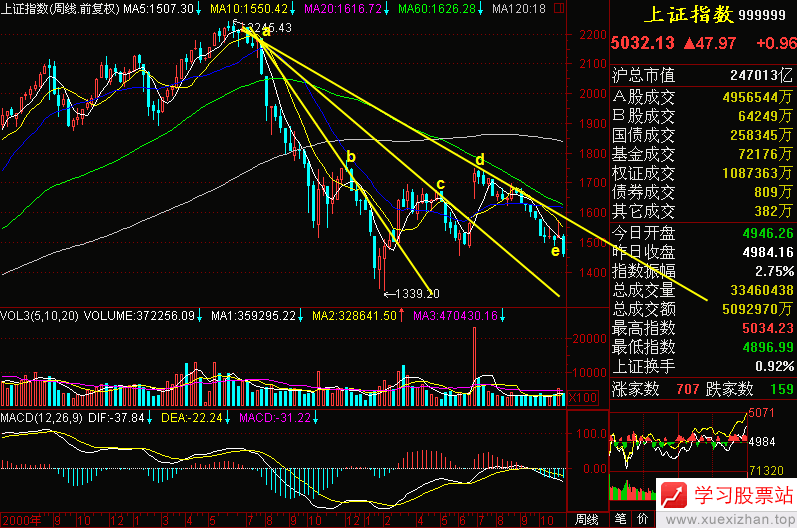
Task: Switch to the 价 tab
Action: click(642, 519)
